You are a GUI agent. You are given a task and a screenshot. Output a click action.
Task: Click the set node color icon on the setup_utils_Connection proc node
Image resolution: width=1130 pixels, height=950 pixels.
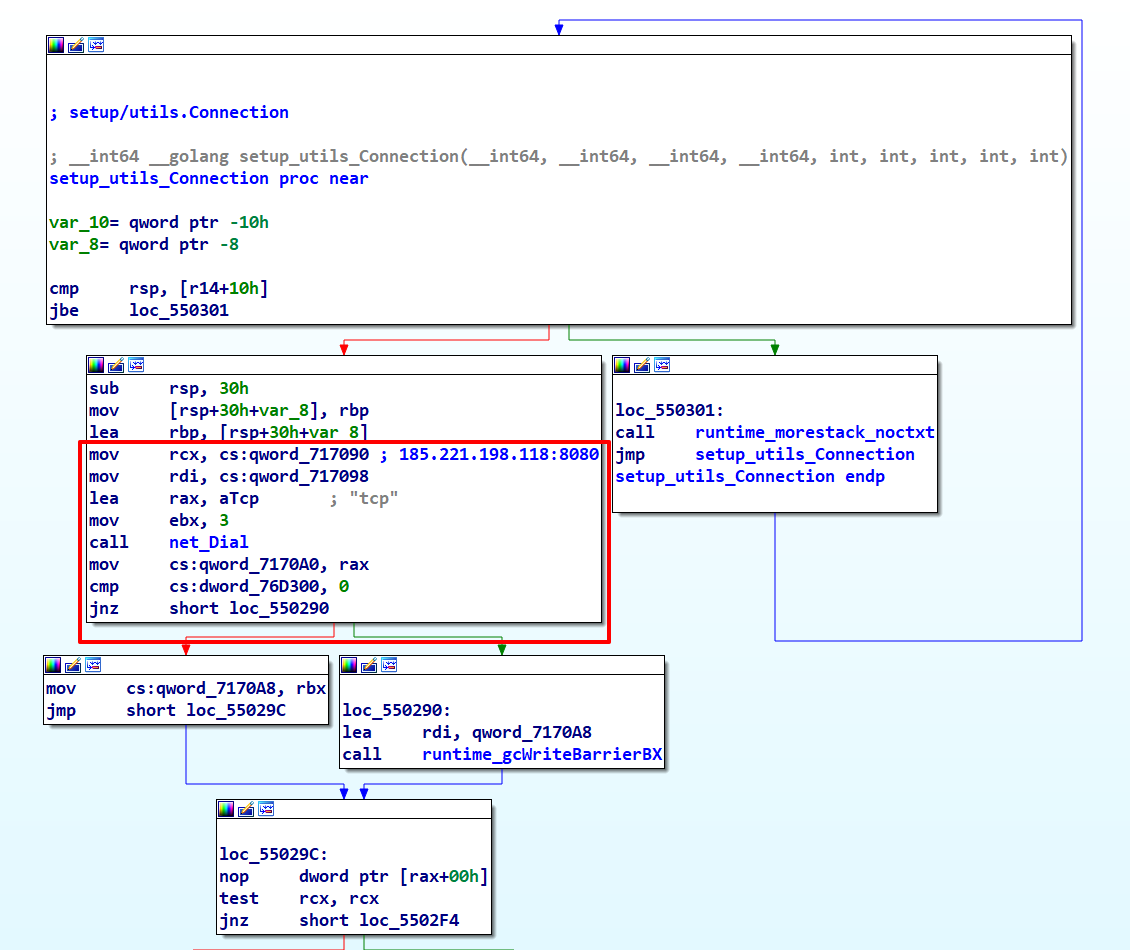point(56,45)
